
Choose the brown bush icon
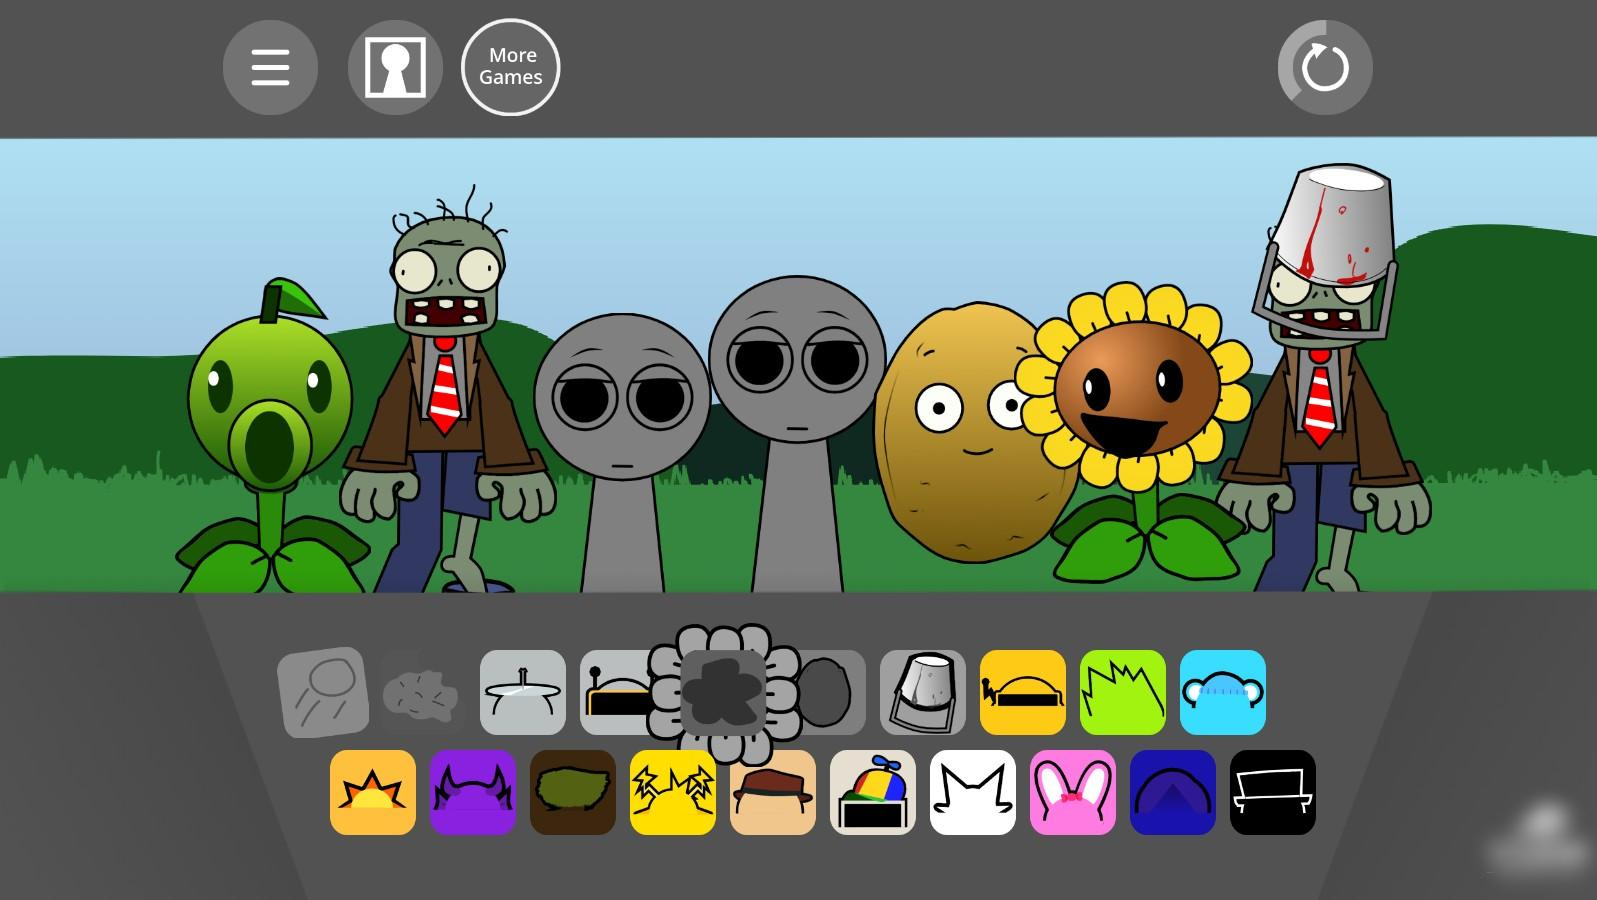(x=573, y=792)
